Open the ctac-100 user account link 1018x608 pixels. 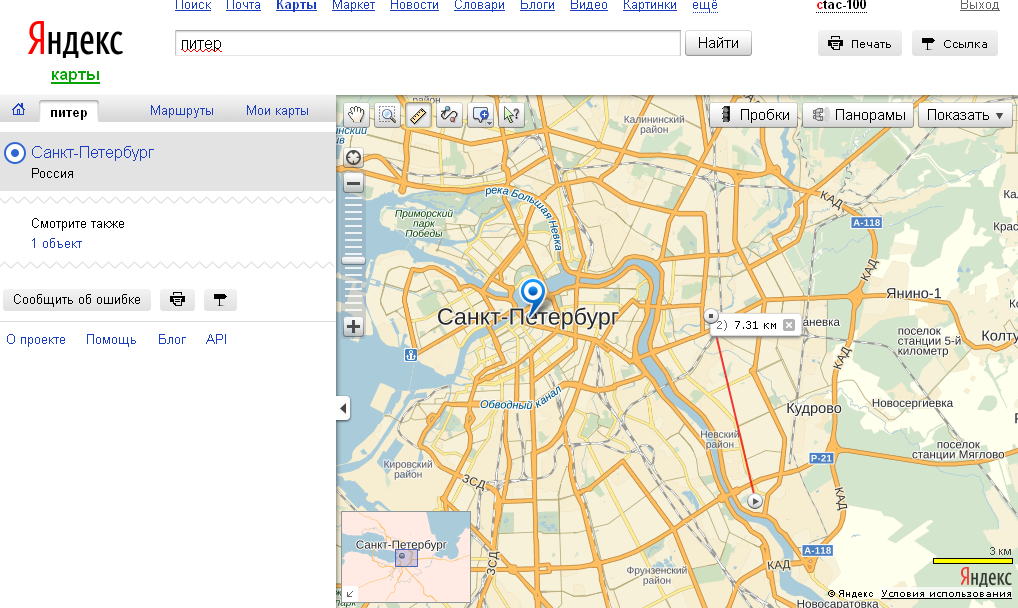[841, 5]
